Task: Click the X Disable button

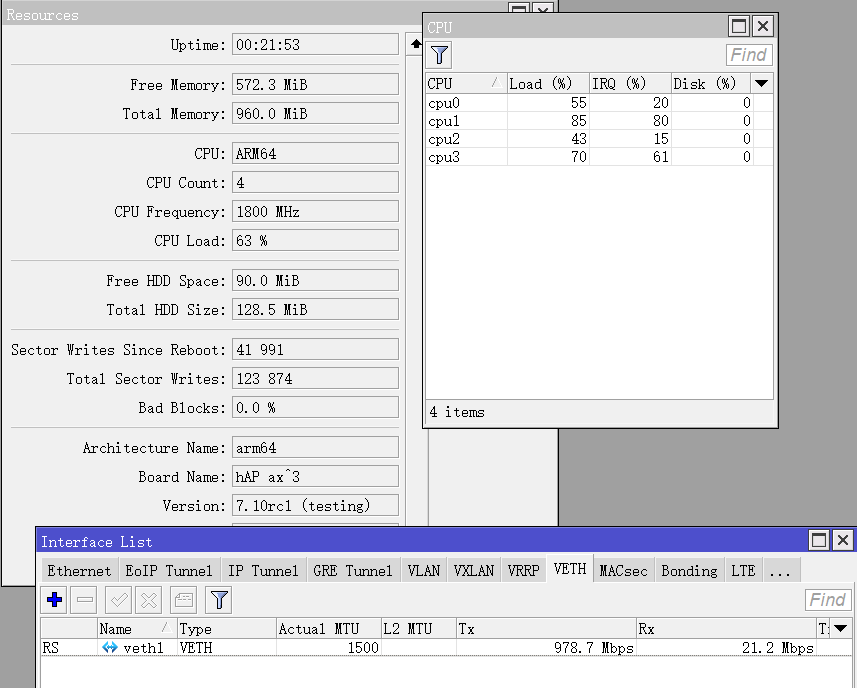Action: [149, 600]
